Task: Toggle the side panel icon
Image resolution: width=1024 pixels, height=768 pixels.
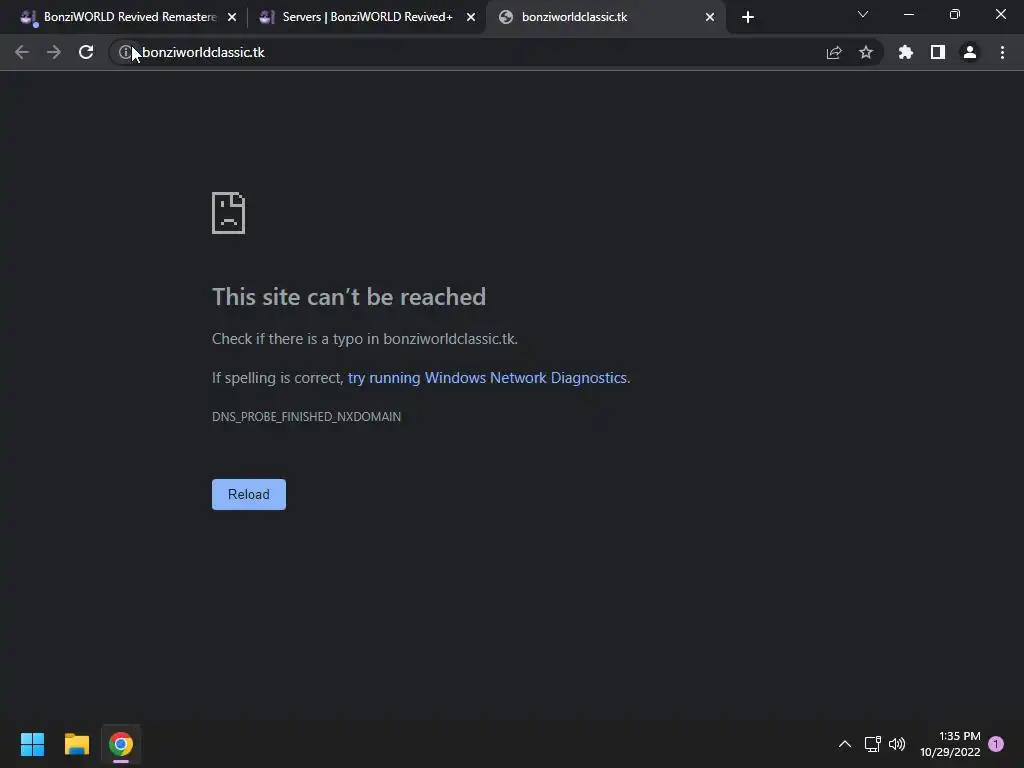Action: click(x=938, y=52)
